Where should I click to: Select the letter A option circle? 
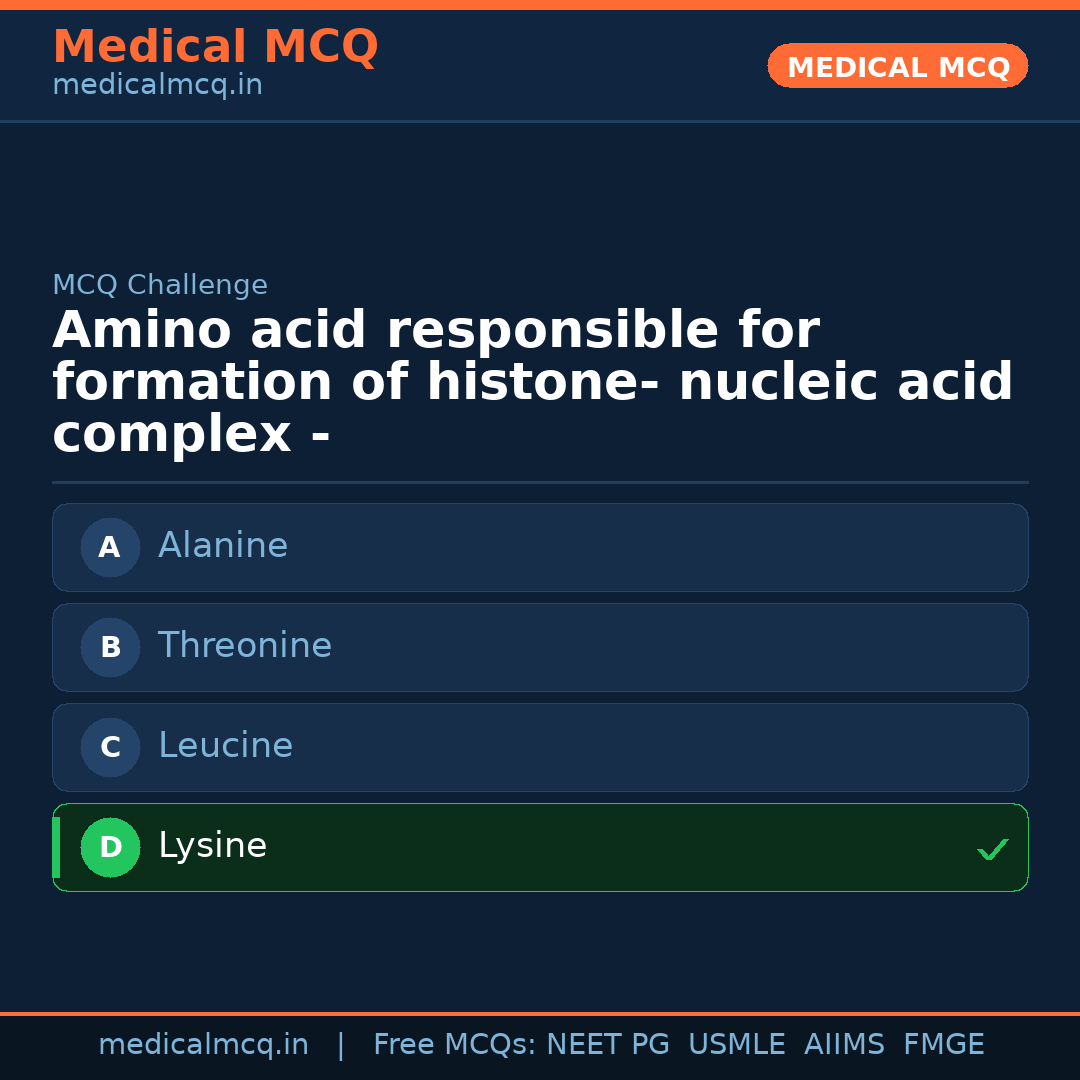(x=110, y=547)
